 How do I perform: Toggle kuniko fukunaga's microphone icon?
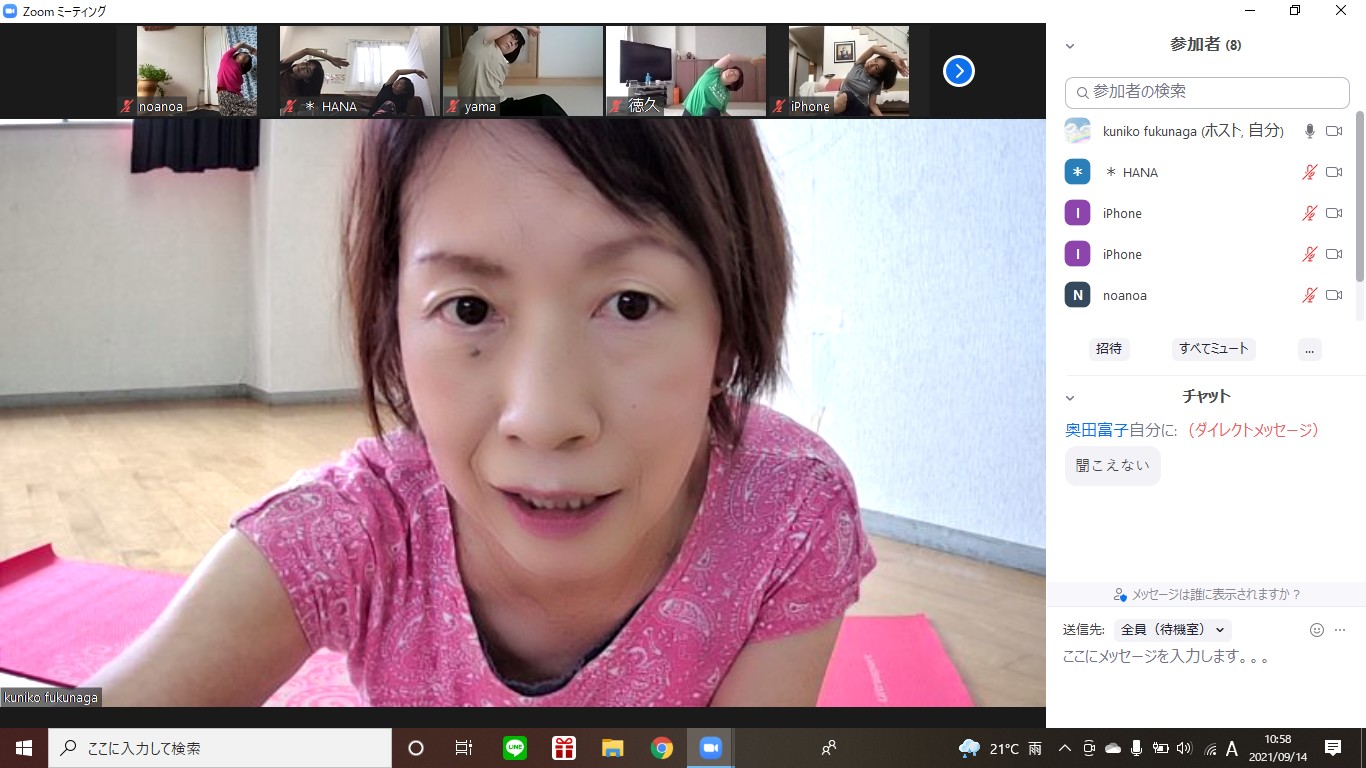click(x=1309, y=131)
